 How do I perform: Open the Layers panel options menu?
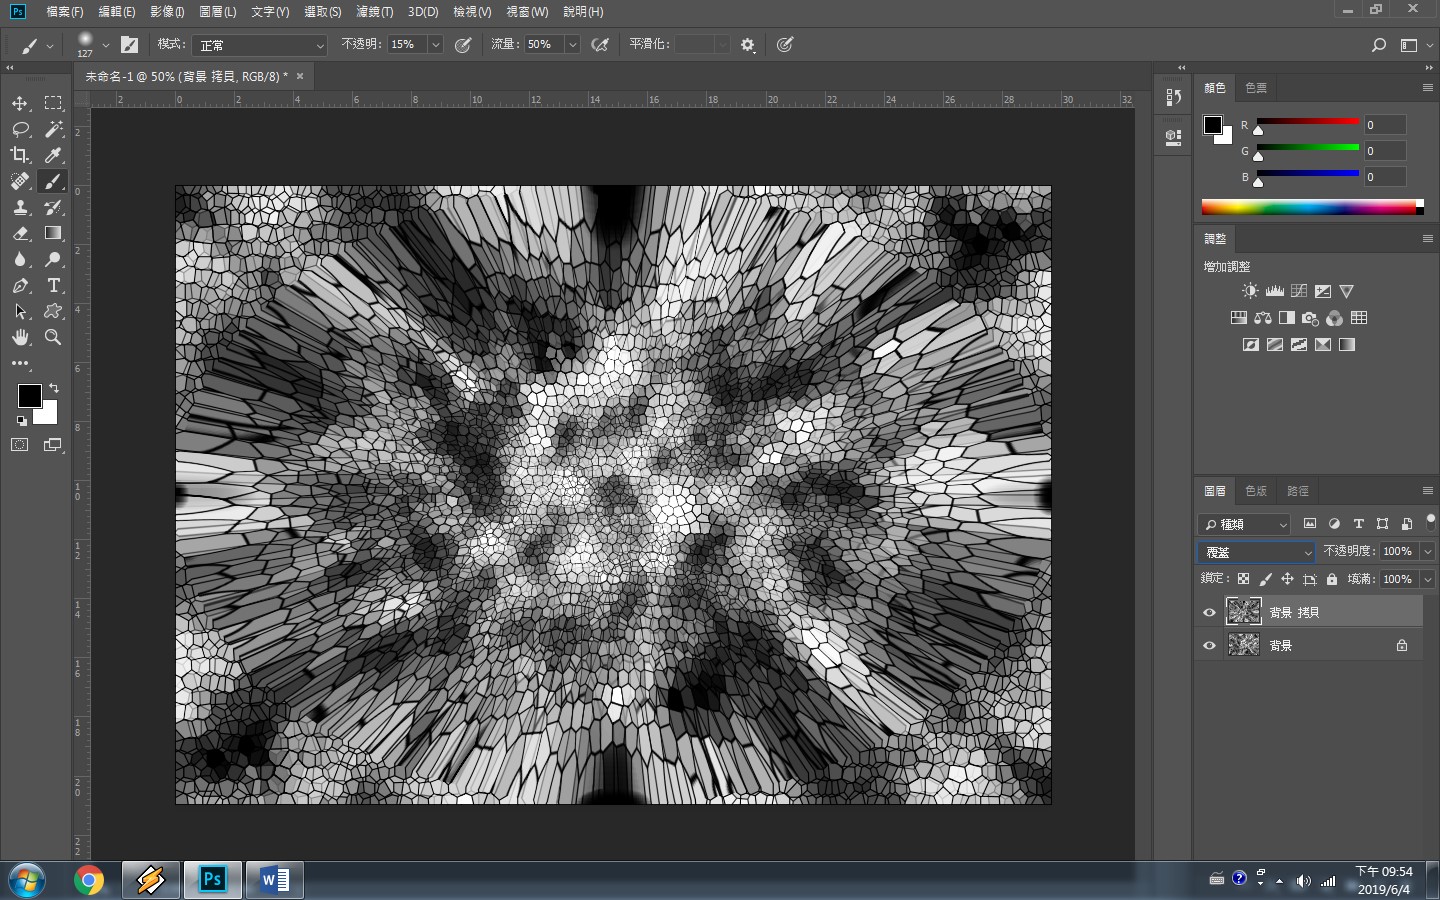pos(1428,491)
